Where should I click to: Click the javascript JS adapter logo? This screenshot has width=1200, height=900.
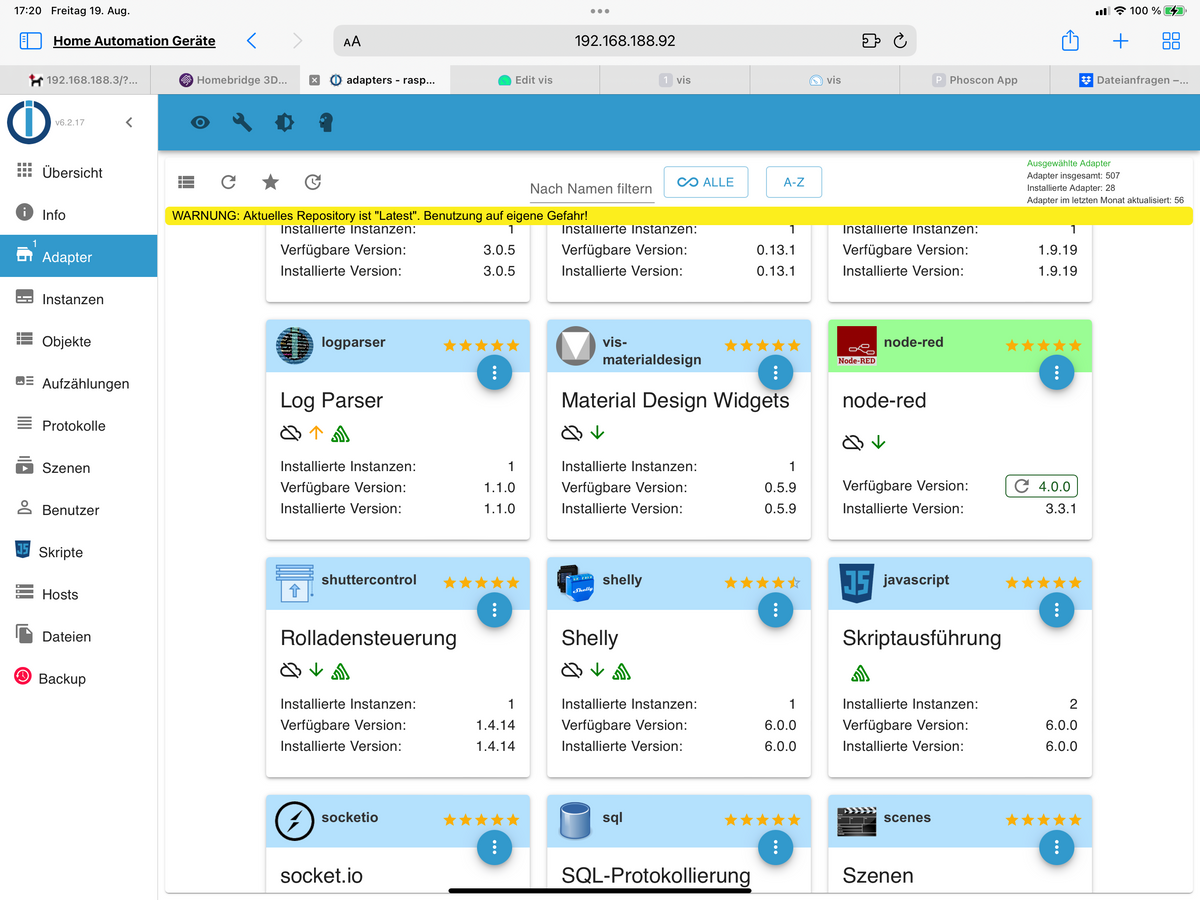click(856, 583)
